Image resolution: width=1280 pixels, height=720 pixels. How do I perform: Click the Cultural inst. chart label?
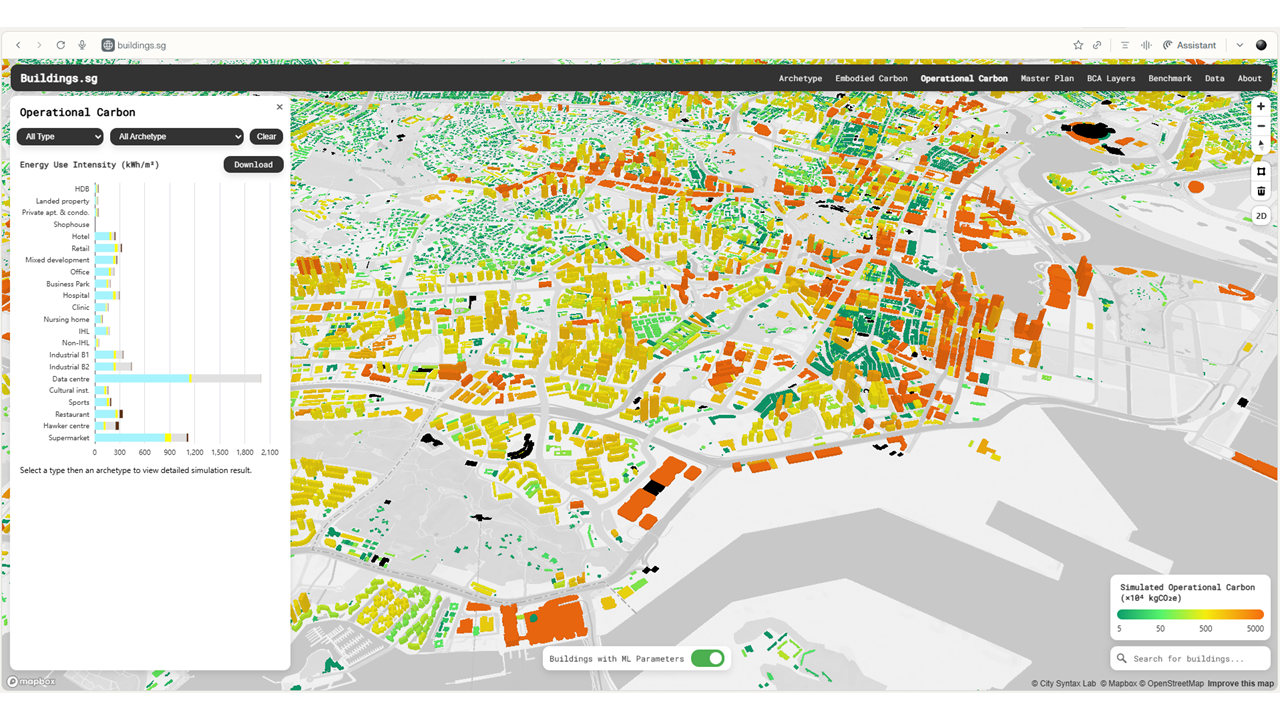click(x=69, y=391)
